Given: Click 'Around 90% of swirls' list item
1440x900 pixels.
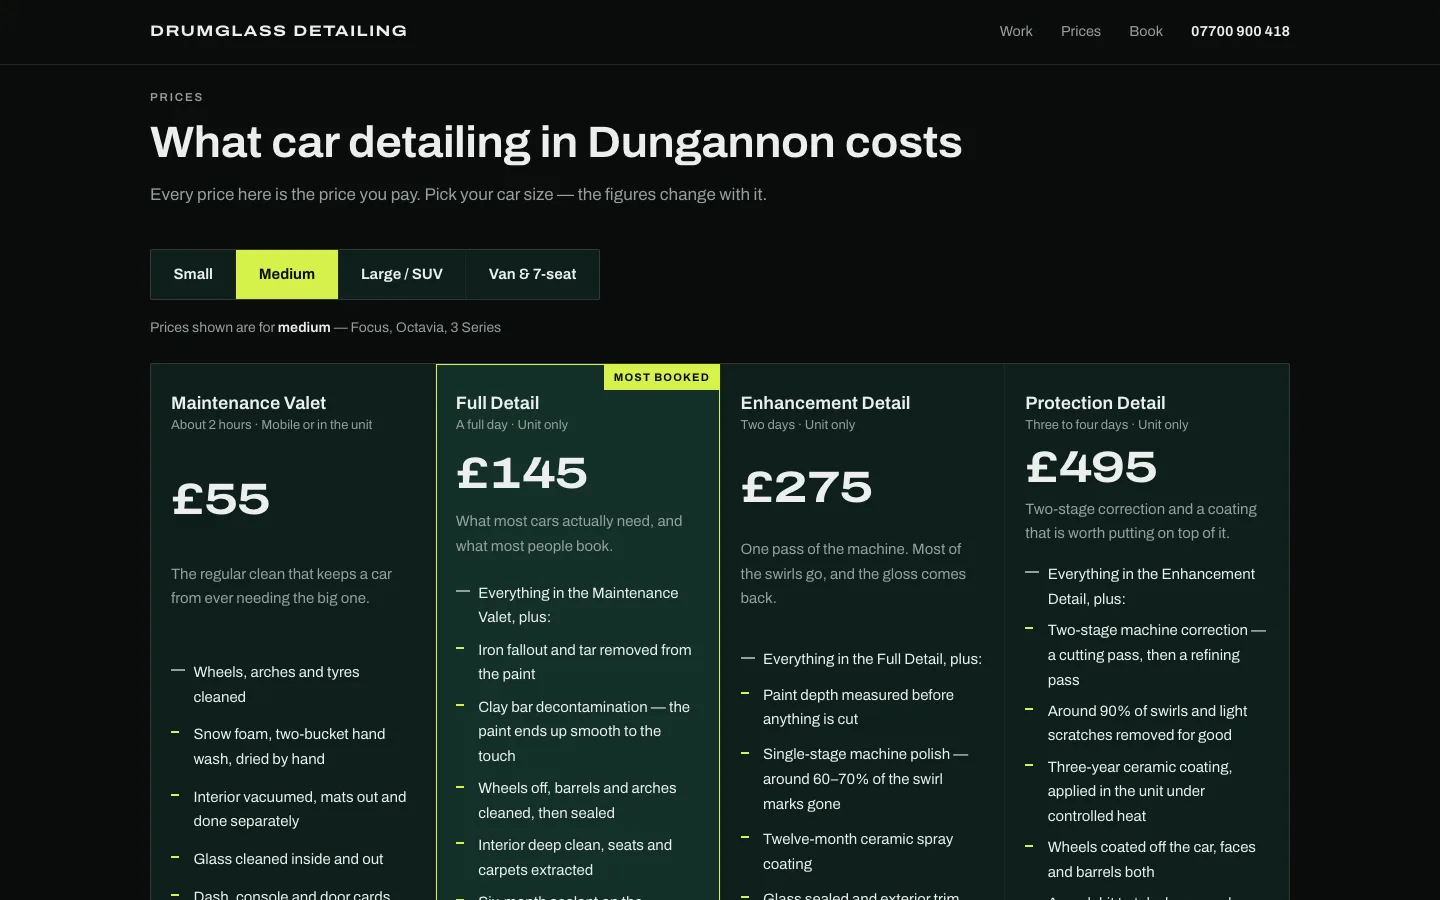Looking at the screenshot, I should click(x=1147, y=723).
